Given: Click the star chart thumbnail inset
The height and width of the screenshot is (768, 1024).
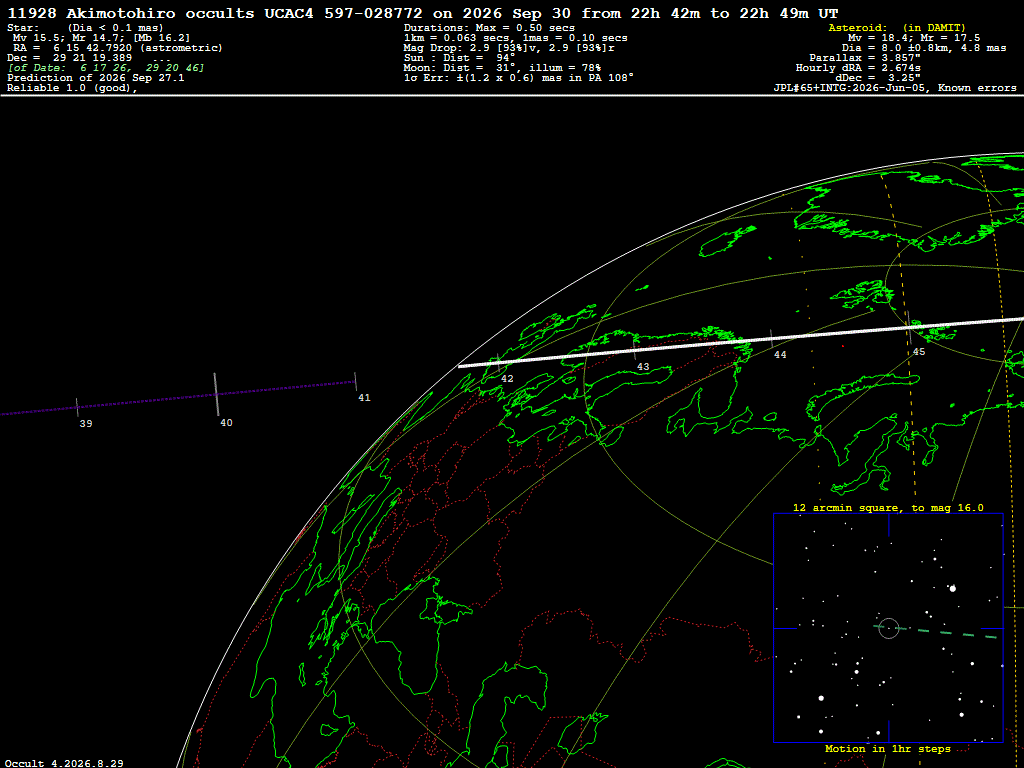Looking at the screenshot, I should pos(888,628).
